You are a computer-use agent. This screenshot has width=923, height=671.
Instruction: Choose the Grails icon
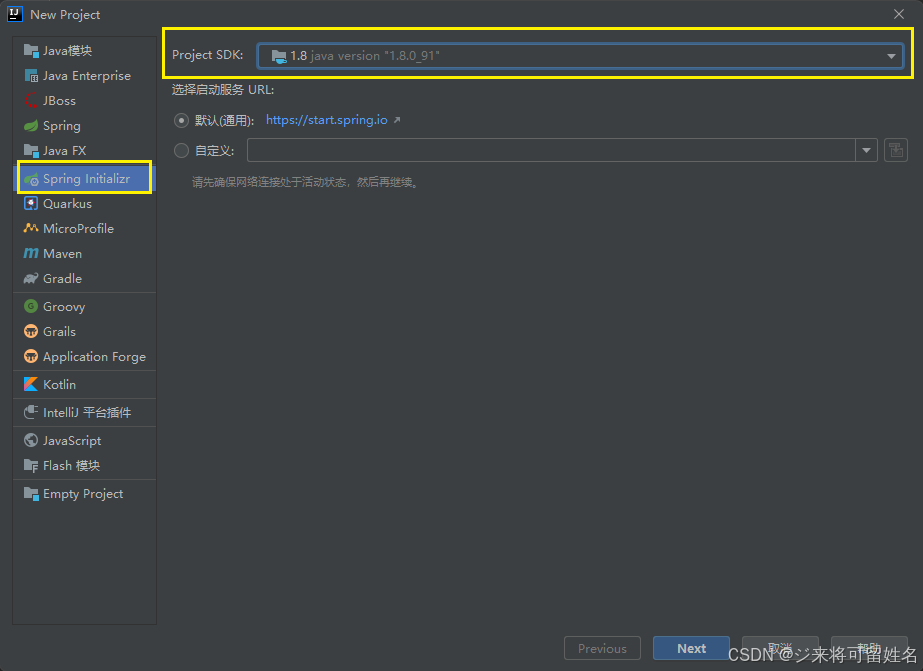(31, 331)
